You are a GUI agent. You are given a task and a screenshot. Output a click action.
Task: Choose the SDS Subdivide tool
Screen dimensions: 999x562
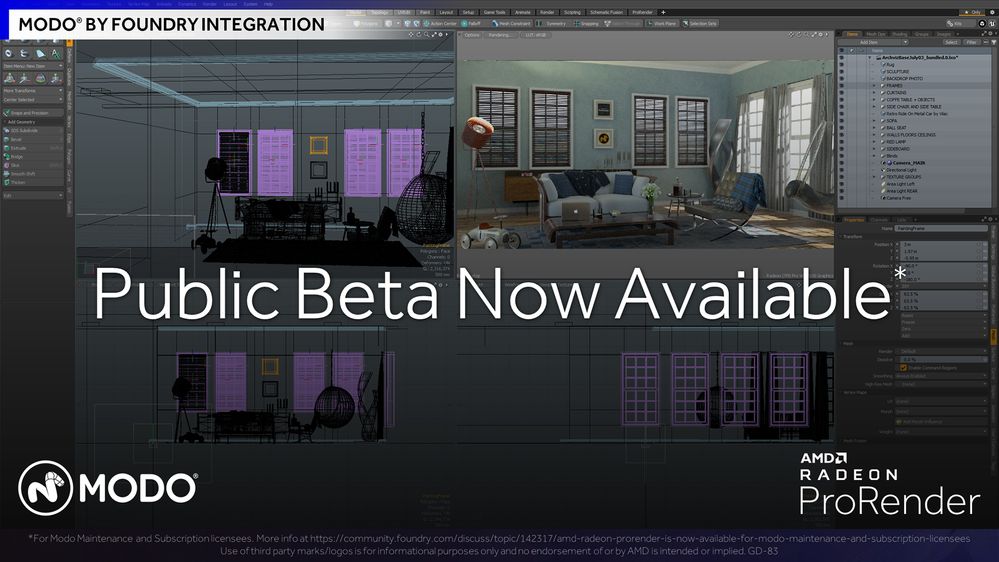pos(33,131)
